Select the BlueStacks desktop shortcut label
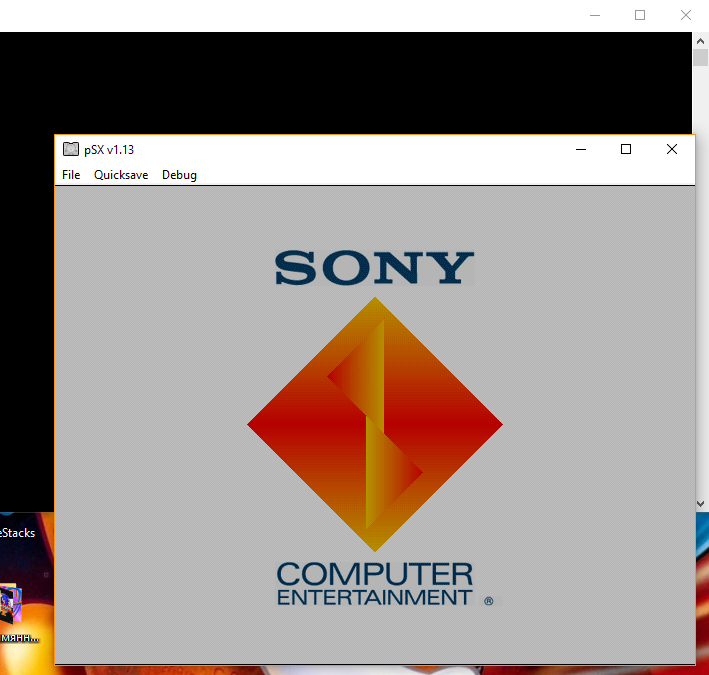 (18, 533)
